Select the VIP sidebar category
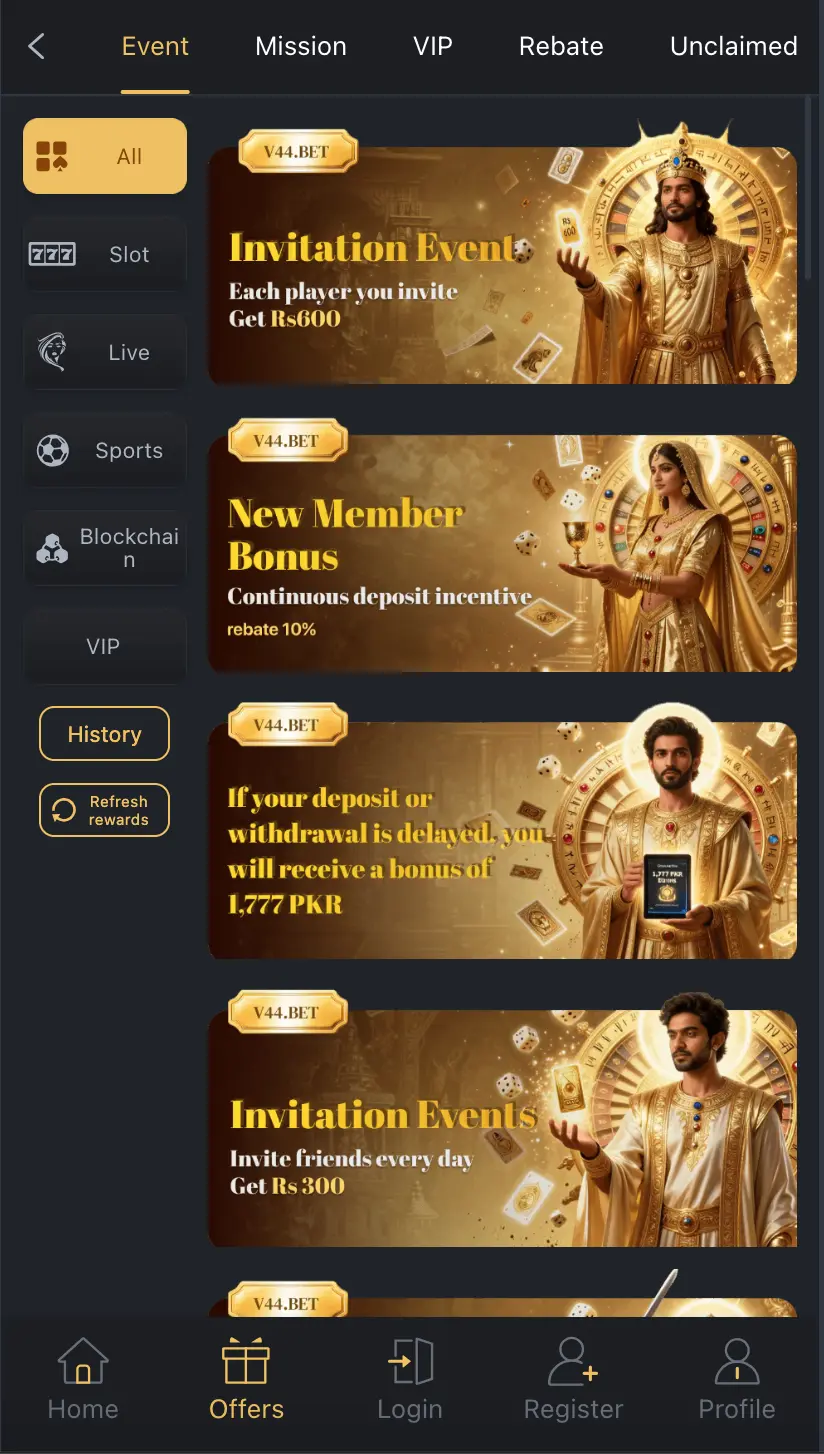This screenshot has height=1454, width=824. (105, 646)
